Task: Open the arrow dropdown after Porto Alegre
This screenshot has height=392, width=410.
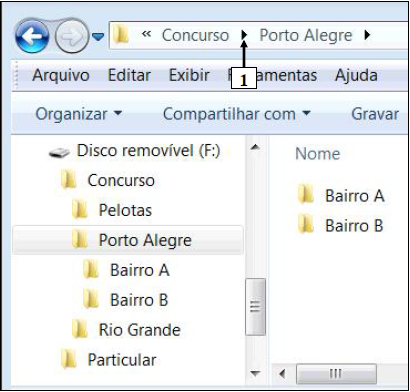Action: [367, 35]
